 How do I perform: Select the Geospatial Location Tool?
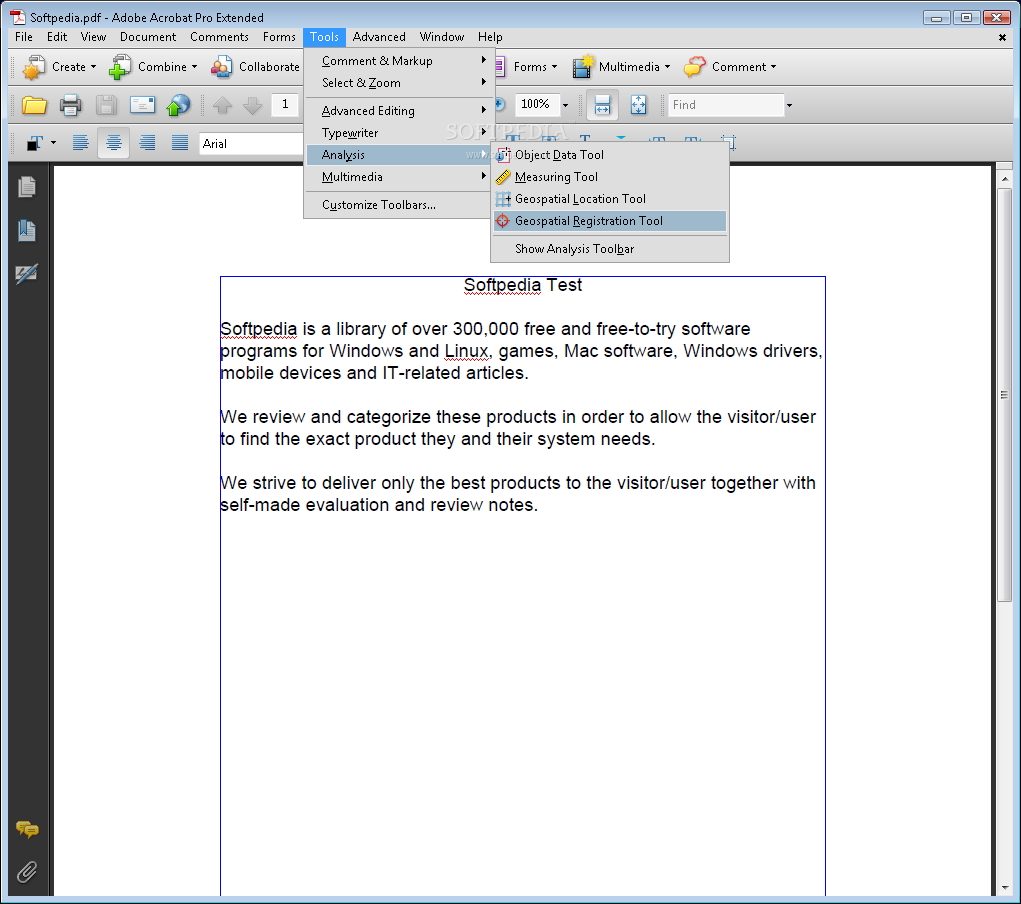click(x=609, y=199)
